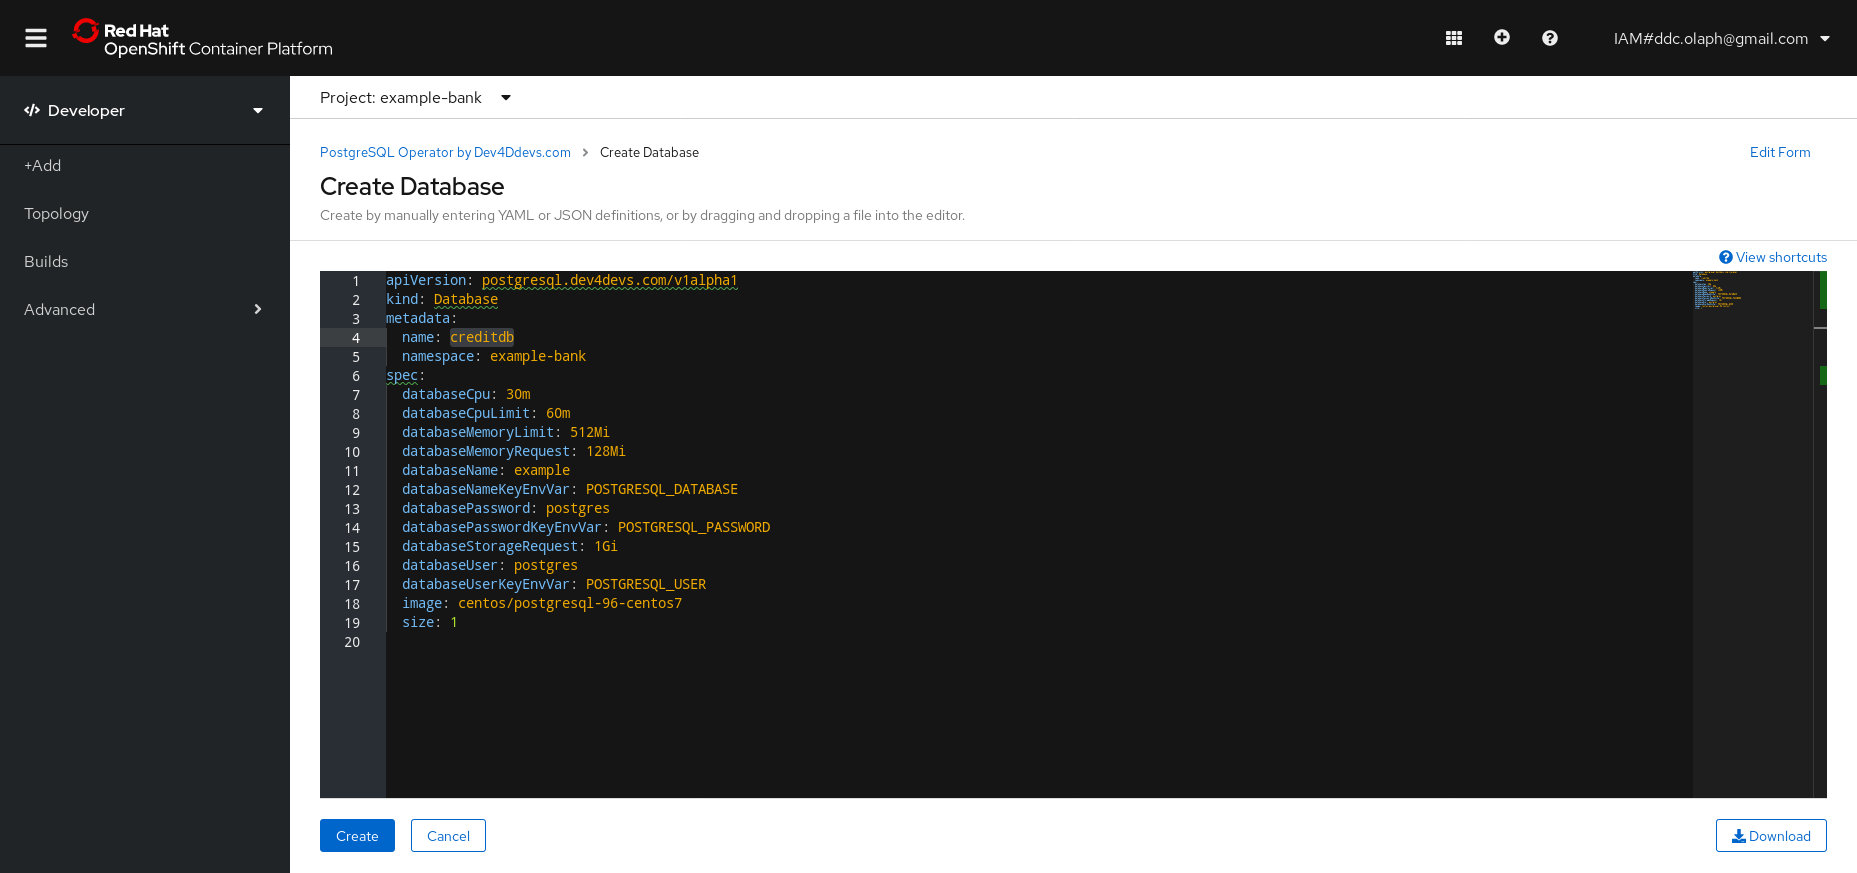
Task: Click line number 20 in gutter
Action: tap(352, 642)
